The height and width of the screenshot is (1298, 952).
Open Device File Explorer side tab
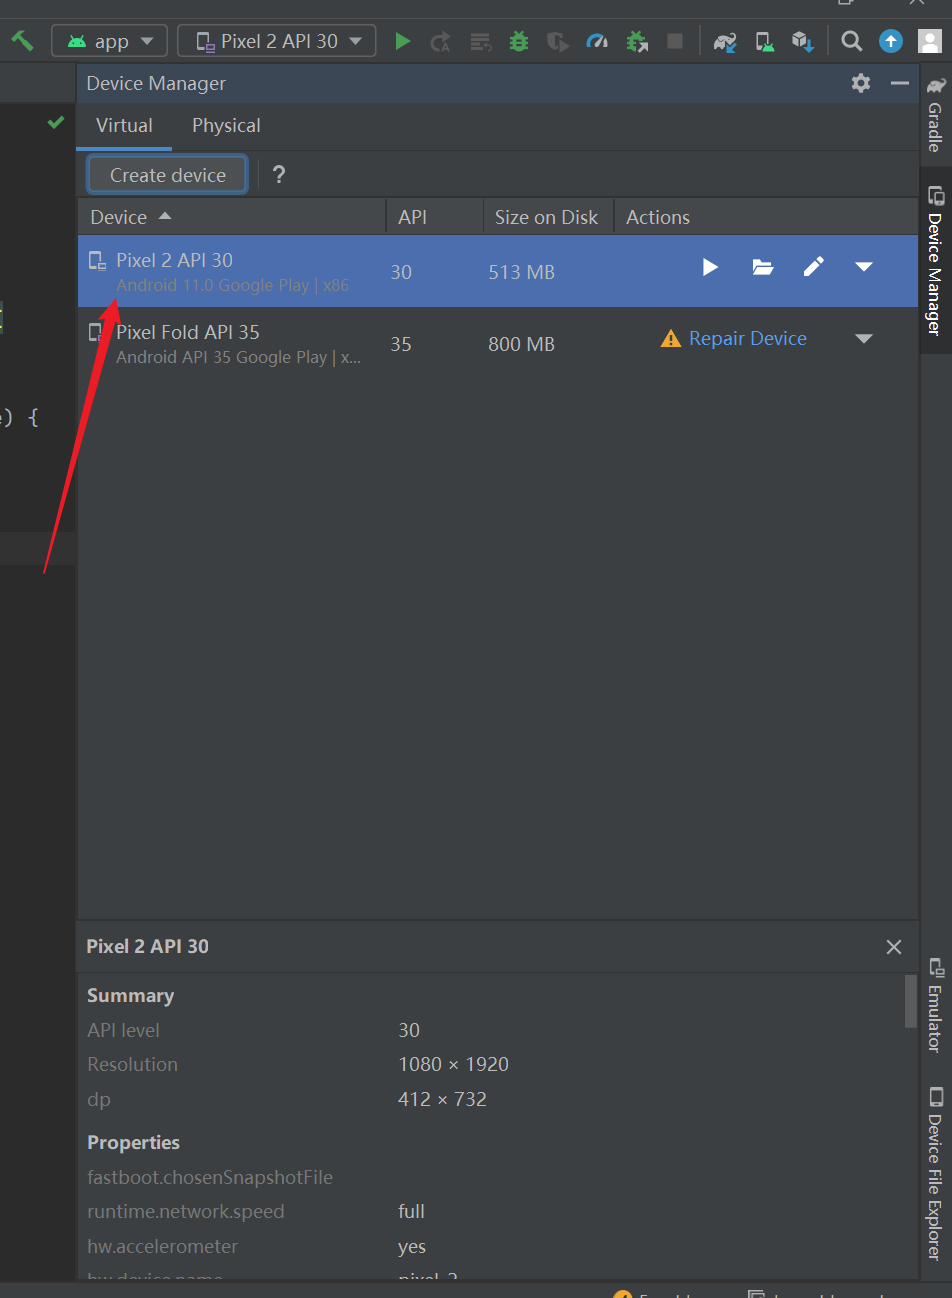(935, 1173)
